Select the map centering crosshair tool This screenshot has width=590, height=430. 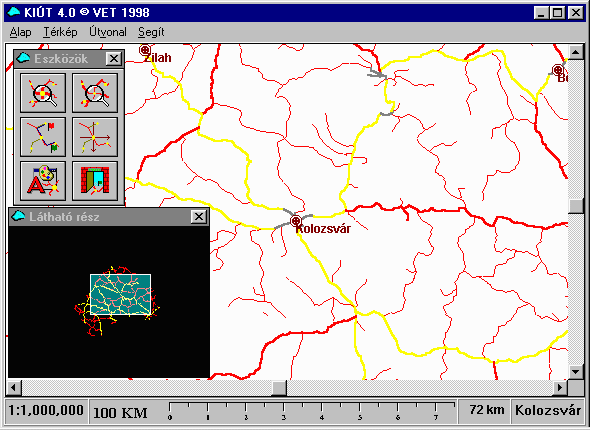click(x=95, y=137)
